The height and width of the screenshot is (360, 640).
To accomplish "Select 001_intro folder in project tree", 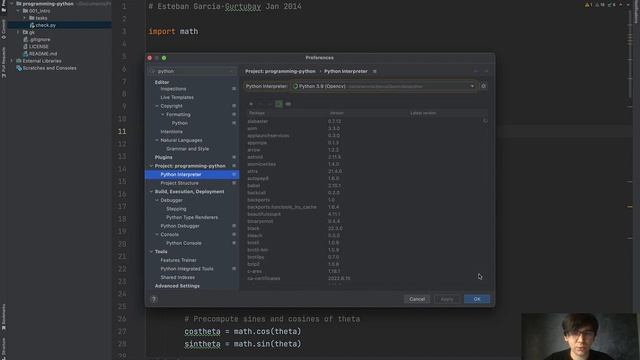I will tap(39, 11).
